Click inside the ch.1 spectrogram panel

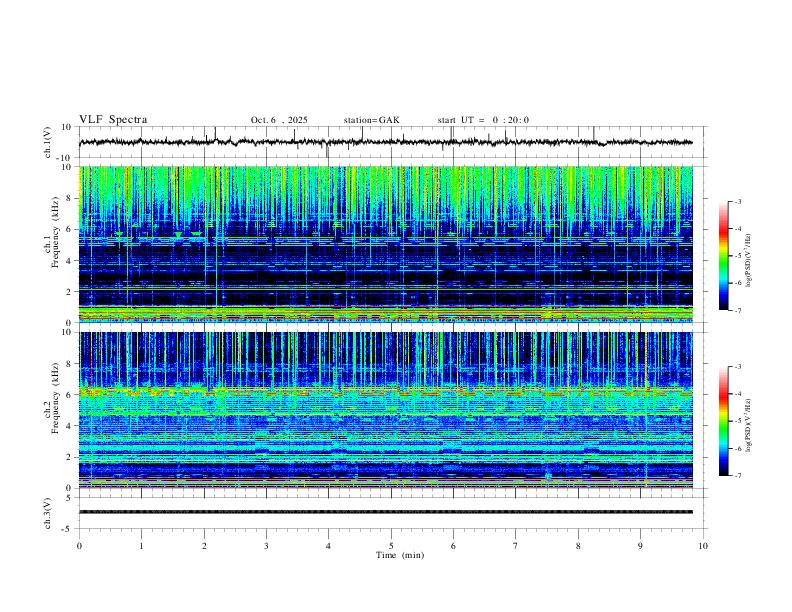click(385, 244)
